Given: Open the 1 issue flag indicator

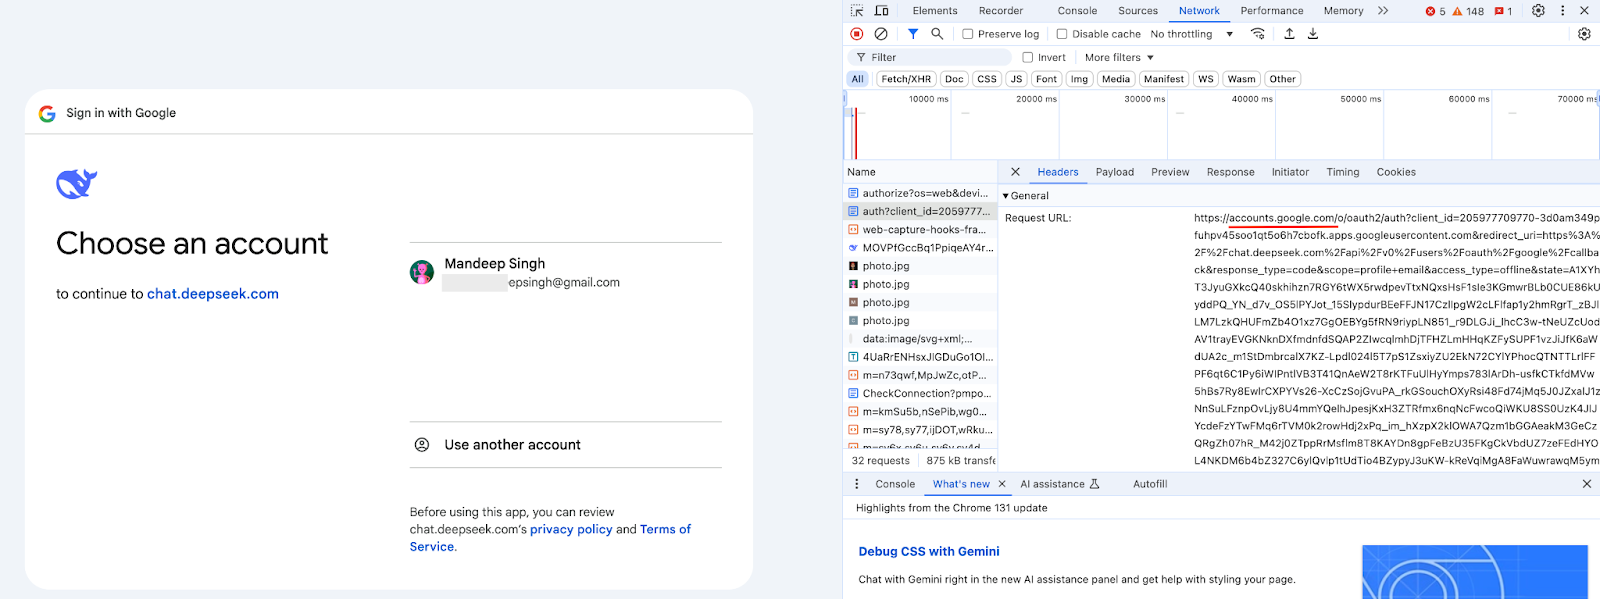Looking at the screenshot, I should pyautogui.click(x=1503, y=11).
